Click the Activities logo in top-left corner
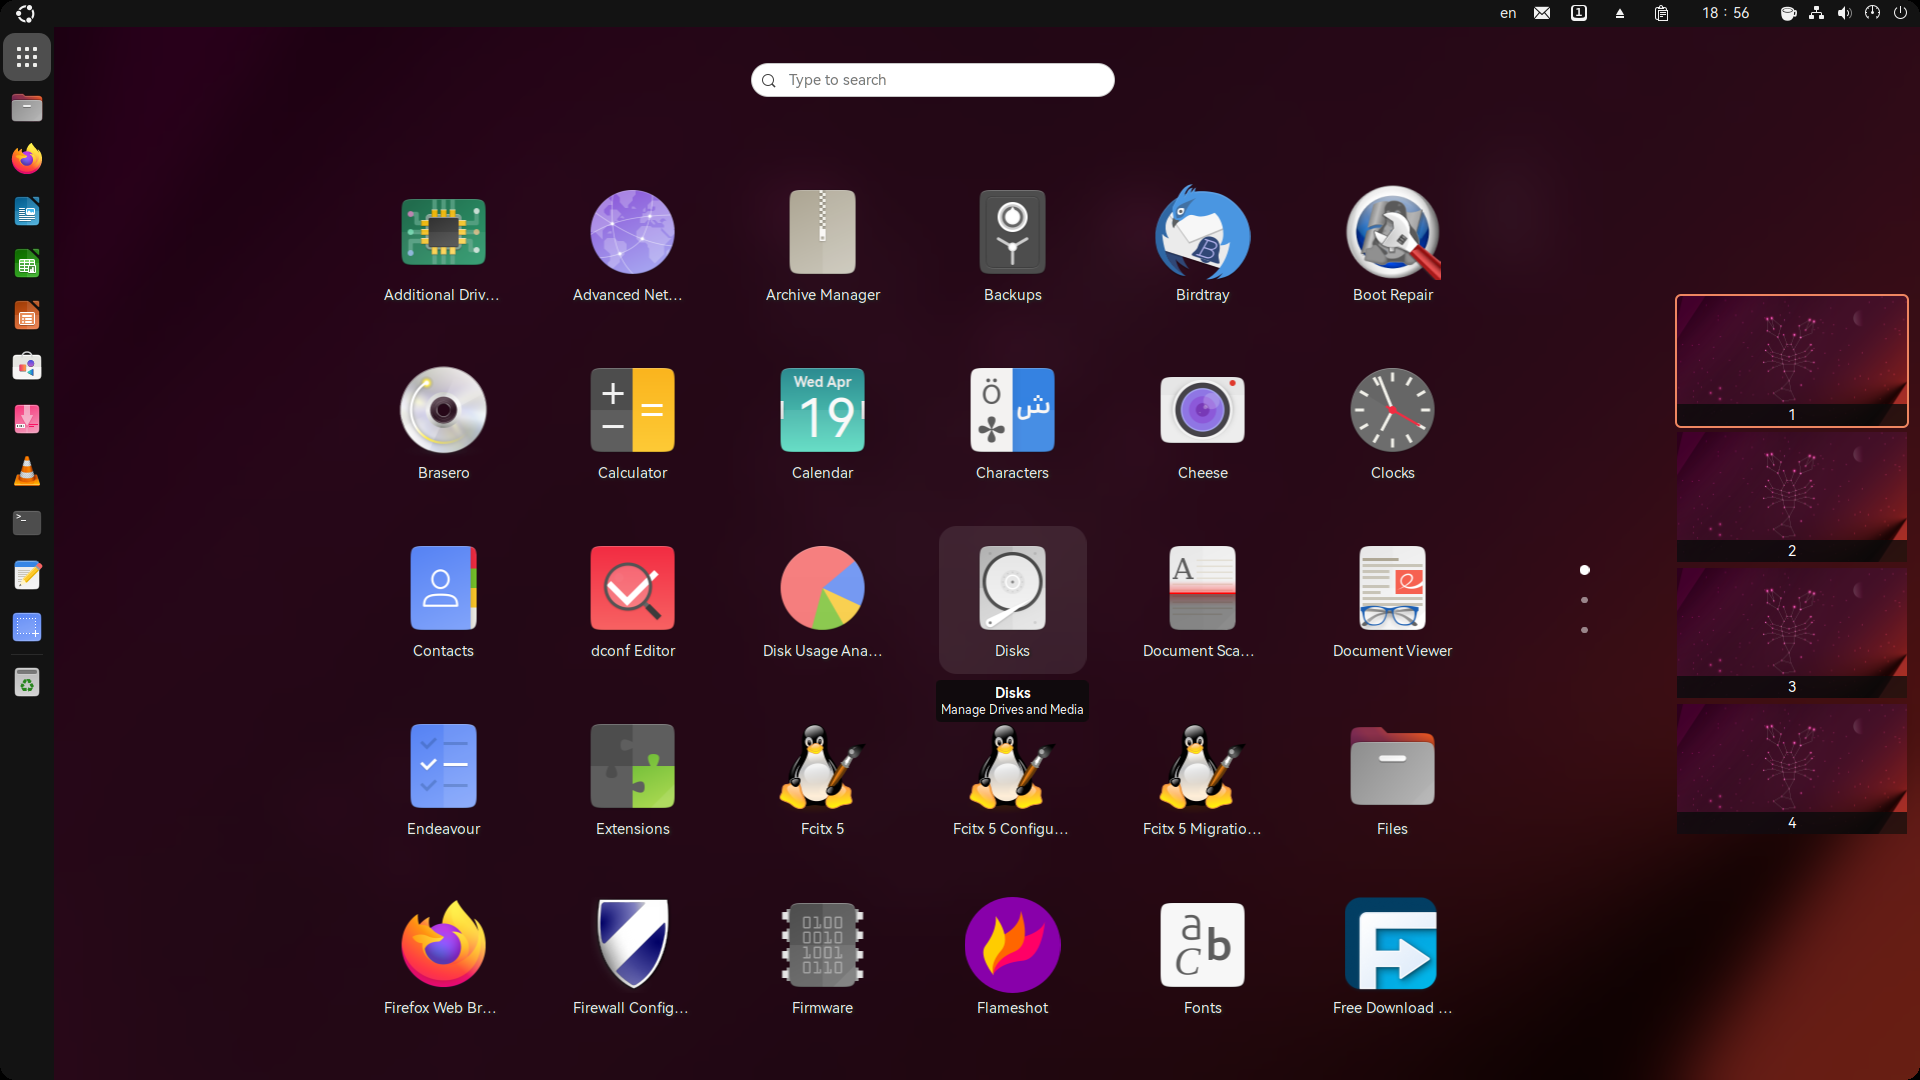This screenshot has width=1920, height=1080. coord(26,13)
